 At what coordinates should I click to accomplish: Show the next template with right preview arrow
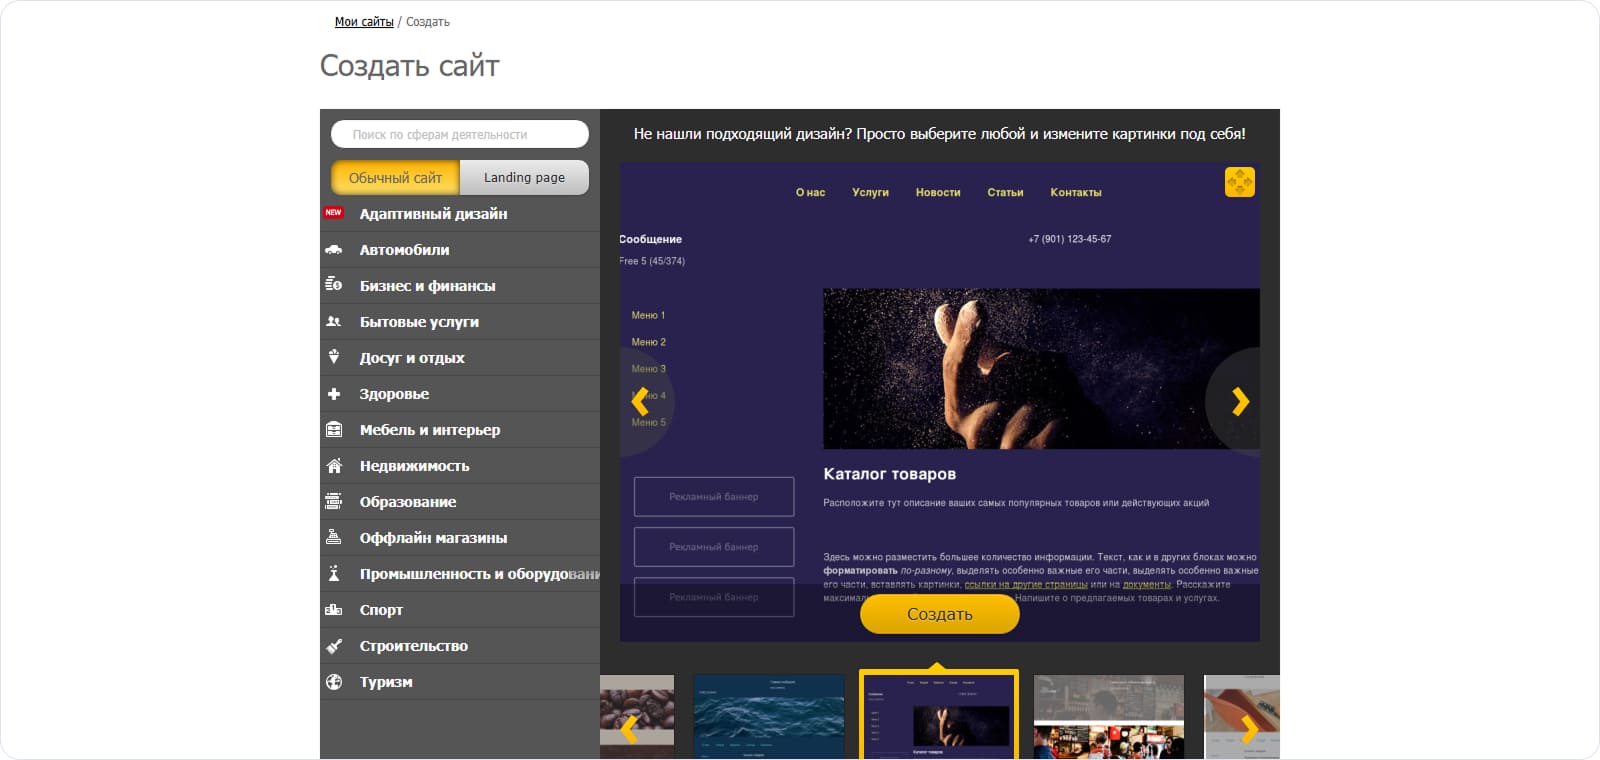1240,401
